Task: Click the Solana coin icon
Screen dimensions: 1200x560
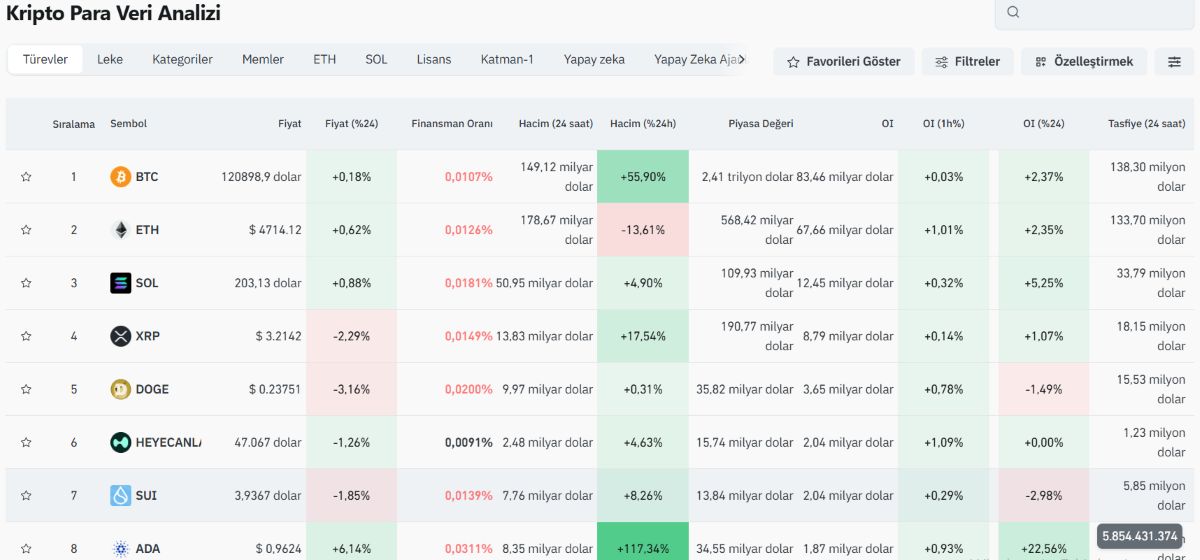Action: [120, 283]
